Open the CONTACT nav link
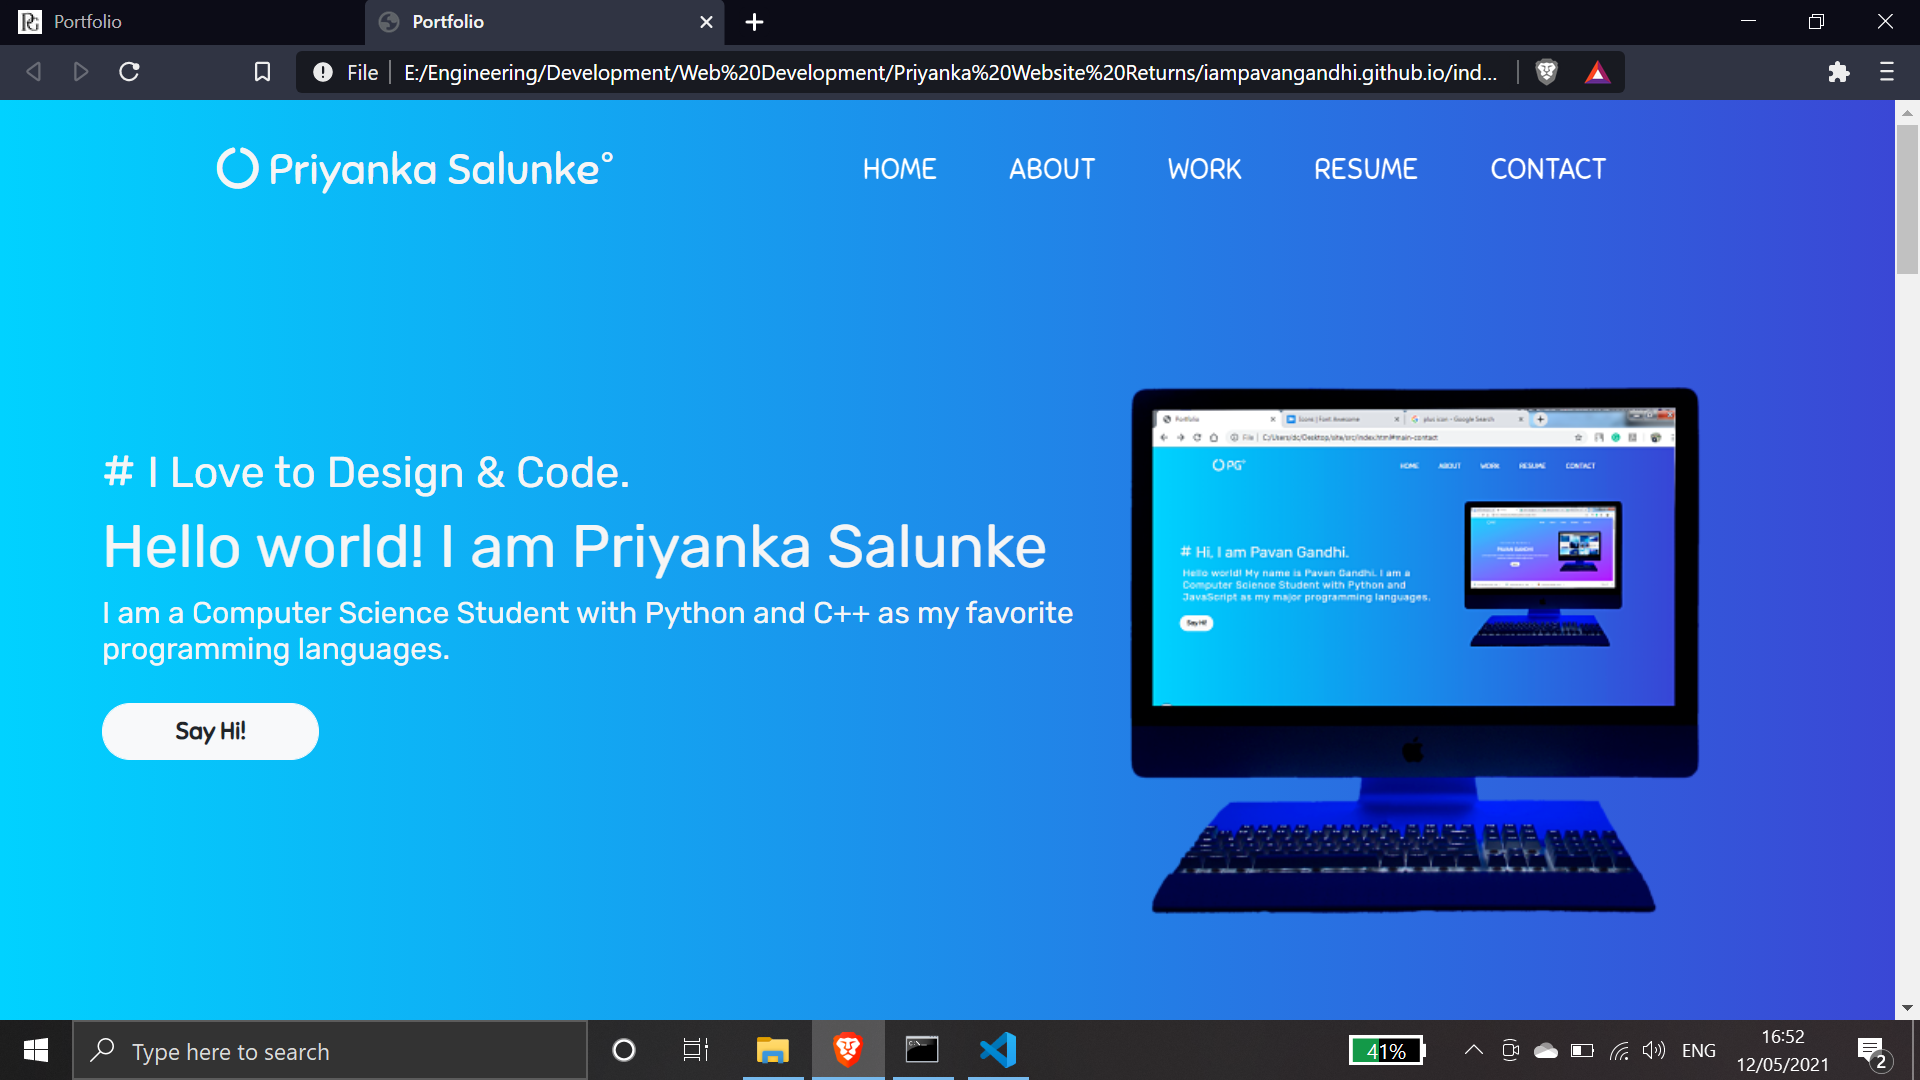1920x1080 pixels. (1547, 169)
